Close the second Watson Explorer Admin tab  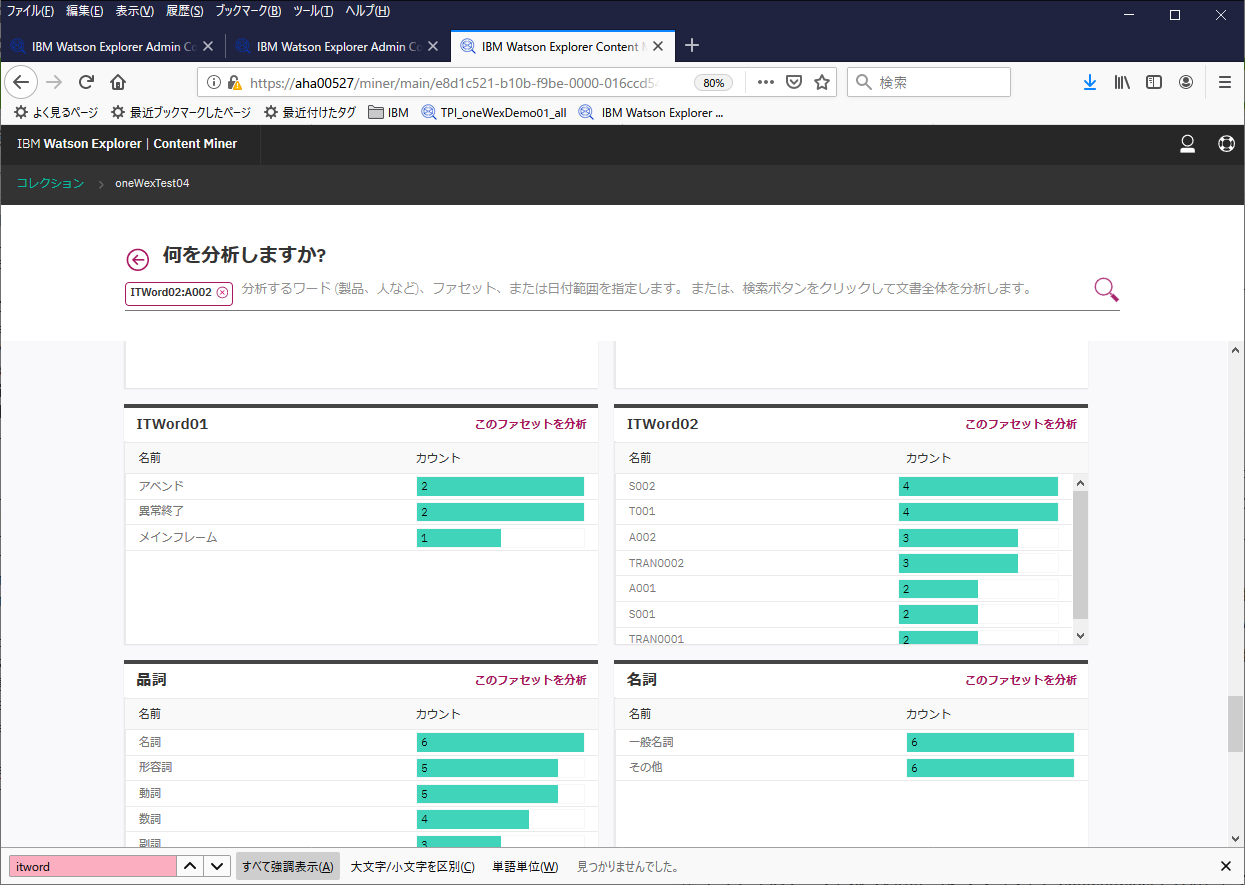433,47
